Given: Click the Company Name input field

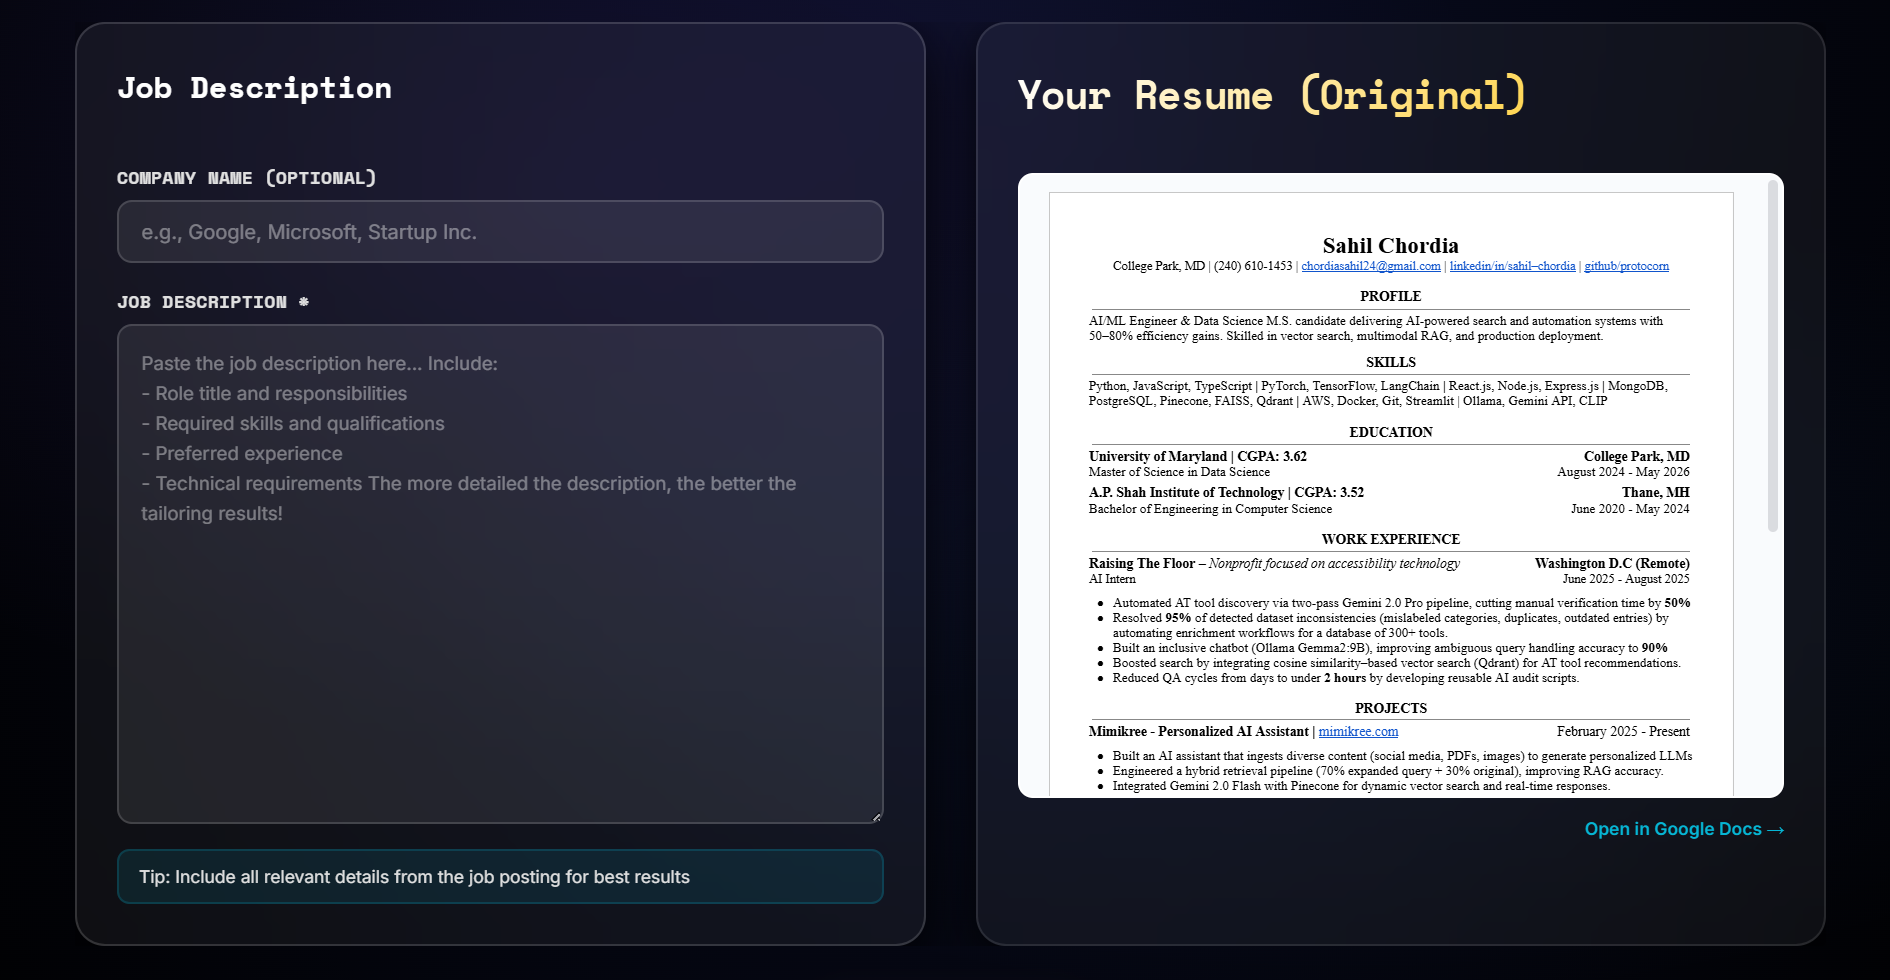Looking at the screenshot, I should 500,232.
